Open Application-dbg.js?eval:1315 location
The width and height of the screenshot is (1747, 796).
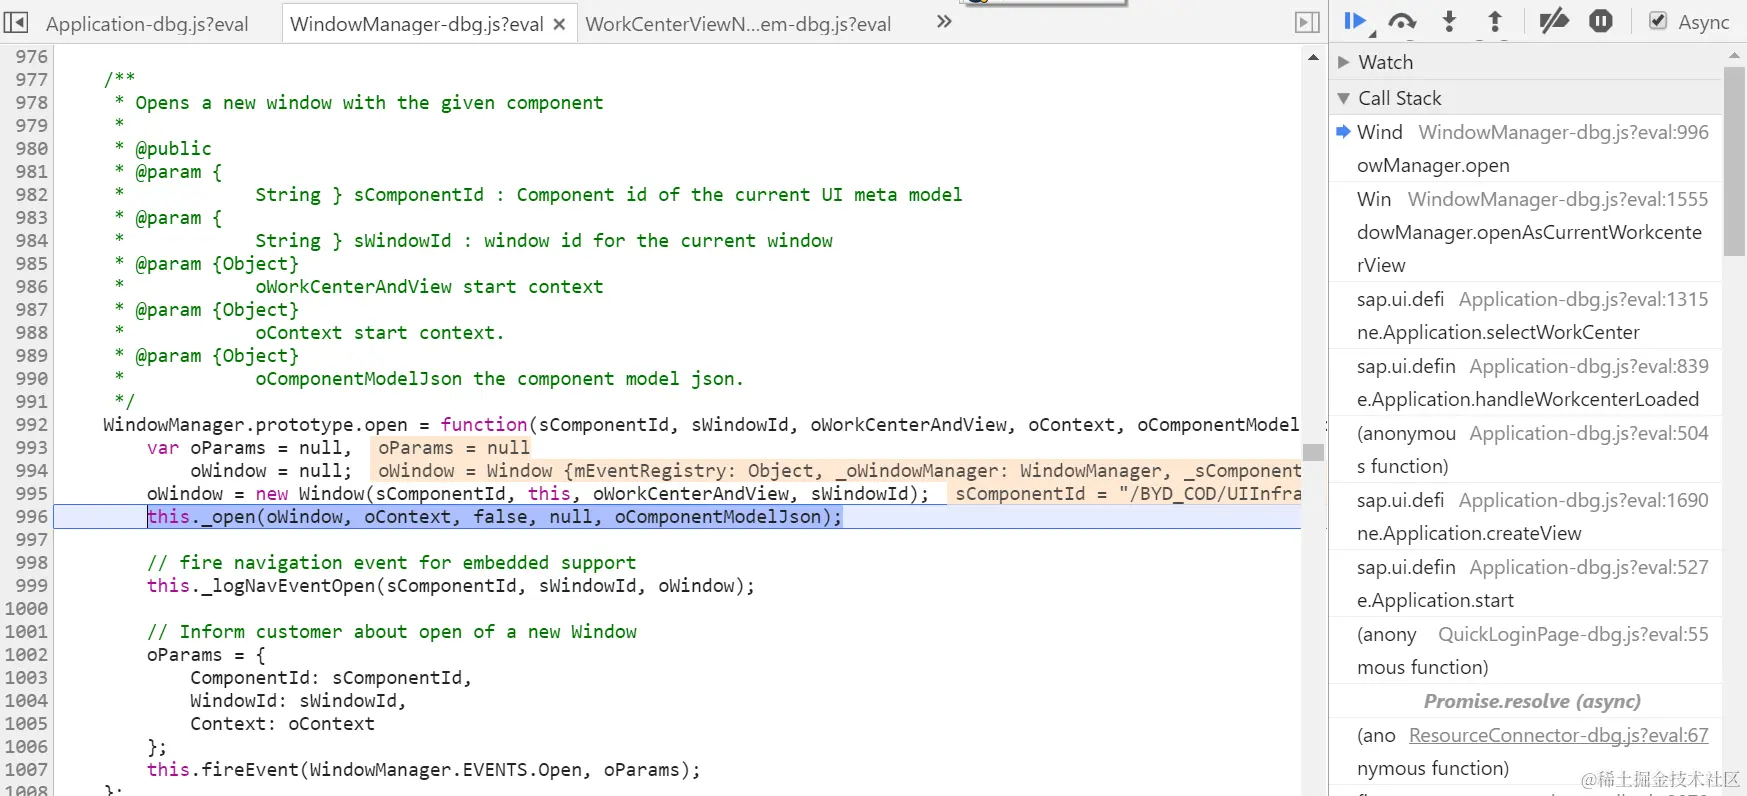tap(1583, 299)
